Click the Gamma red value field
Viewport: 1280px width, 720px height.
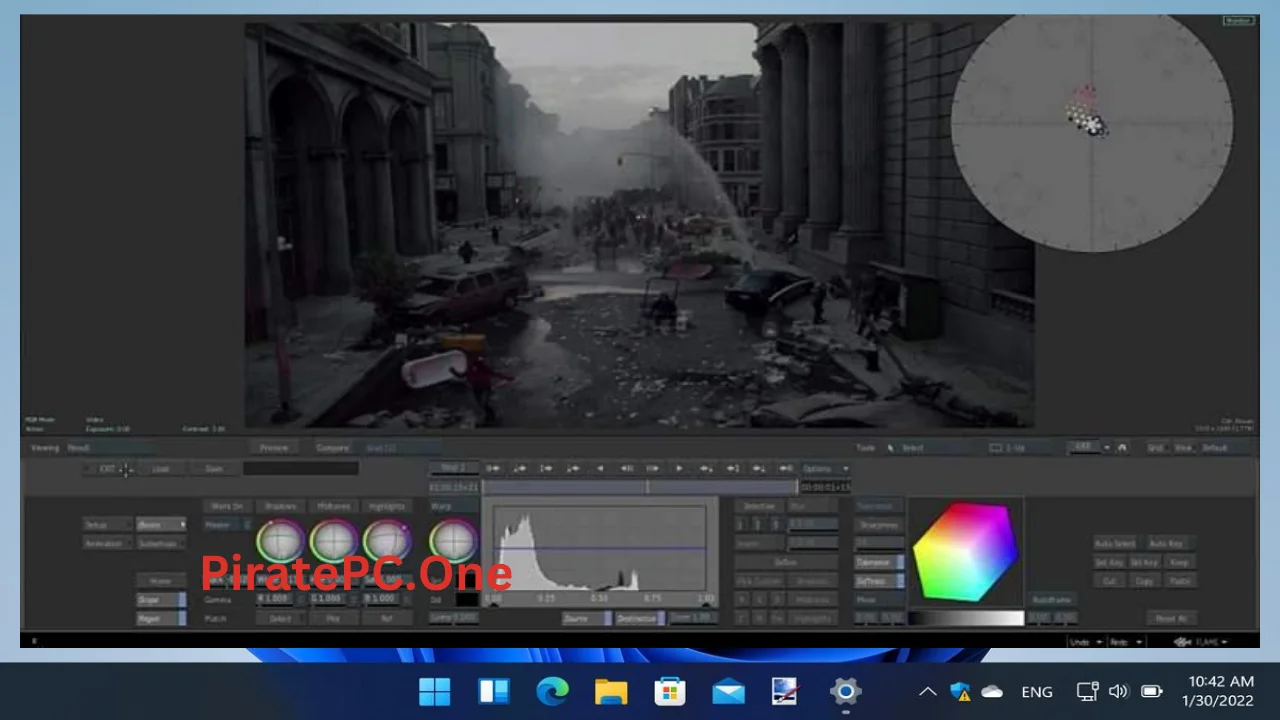point(275,598)
